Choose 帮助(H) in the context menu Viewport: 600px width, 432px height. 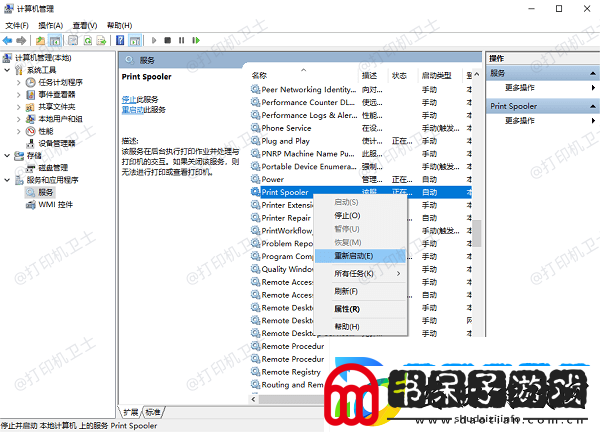pos(360,327)
